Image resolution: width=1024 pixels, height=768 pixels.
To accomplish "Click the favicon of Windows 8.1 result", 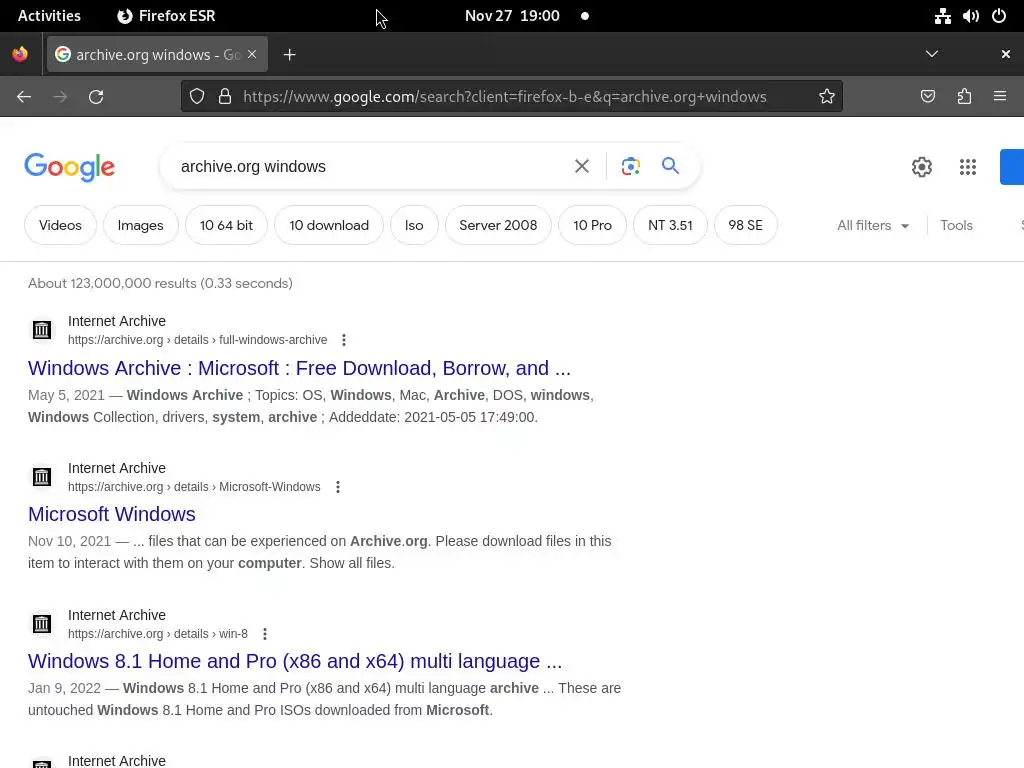I will coord(42,624).
